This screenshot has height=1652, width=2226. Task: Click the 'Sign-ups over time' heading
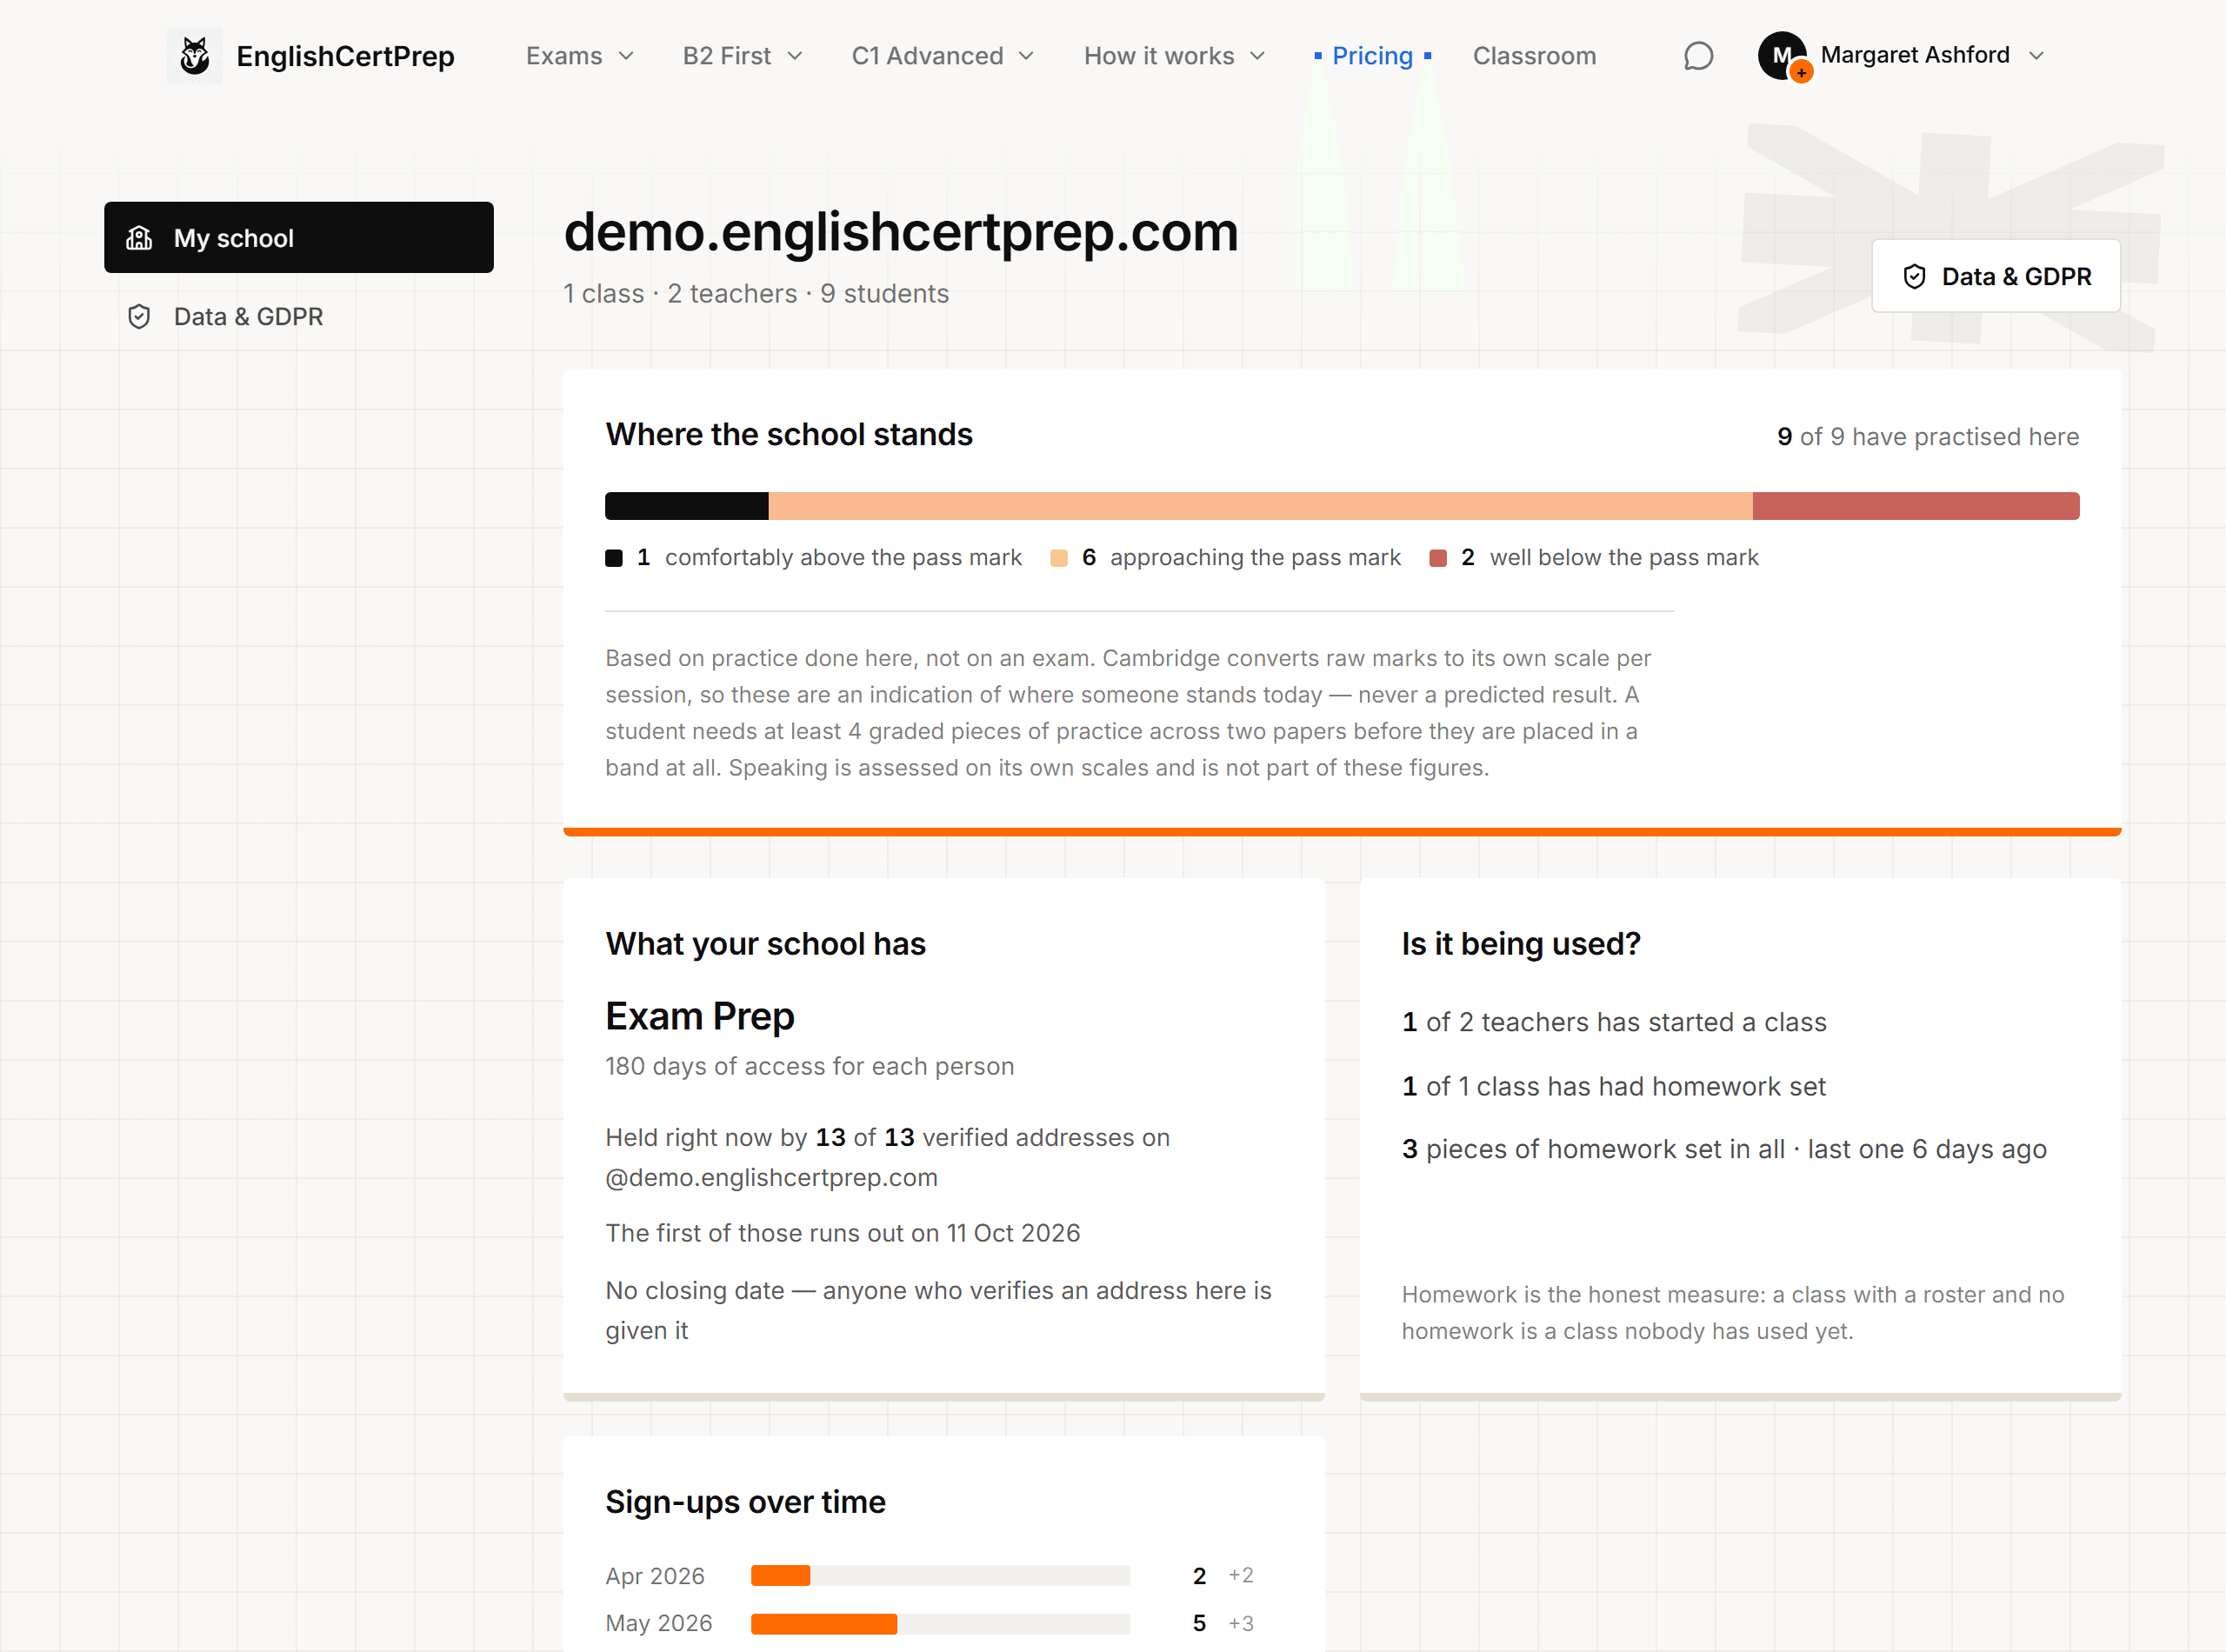745,1503
